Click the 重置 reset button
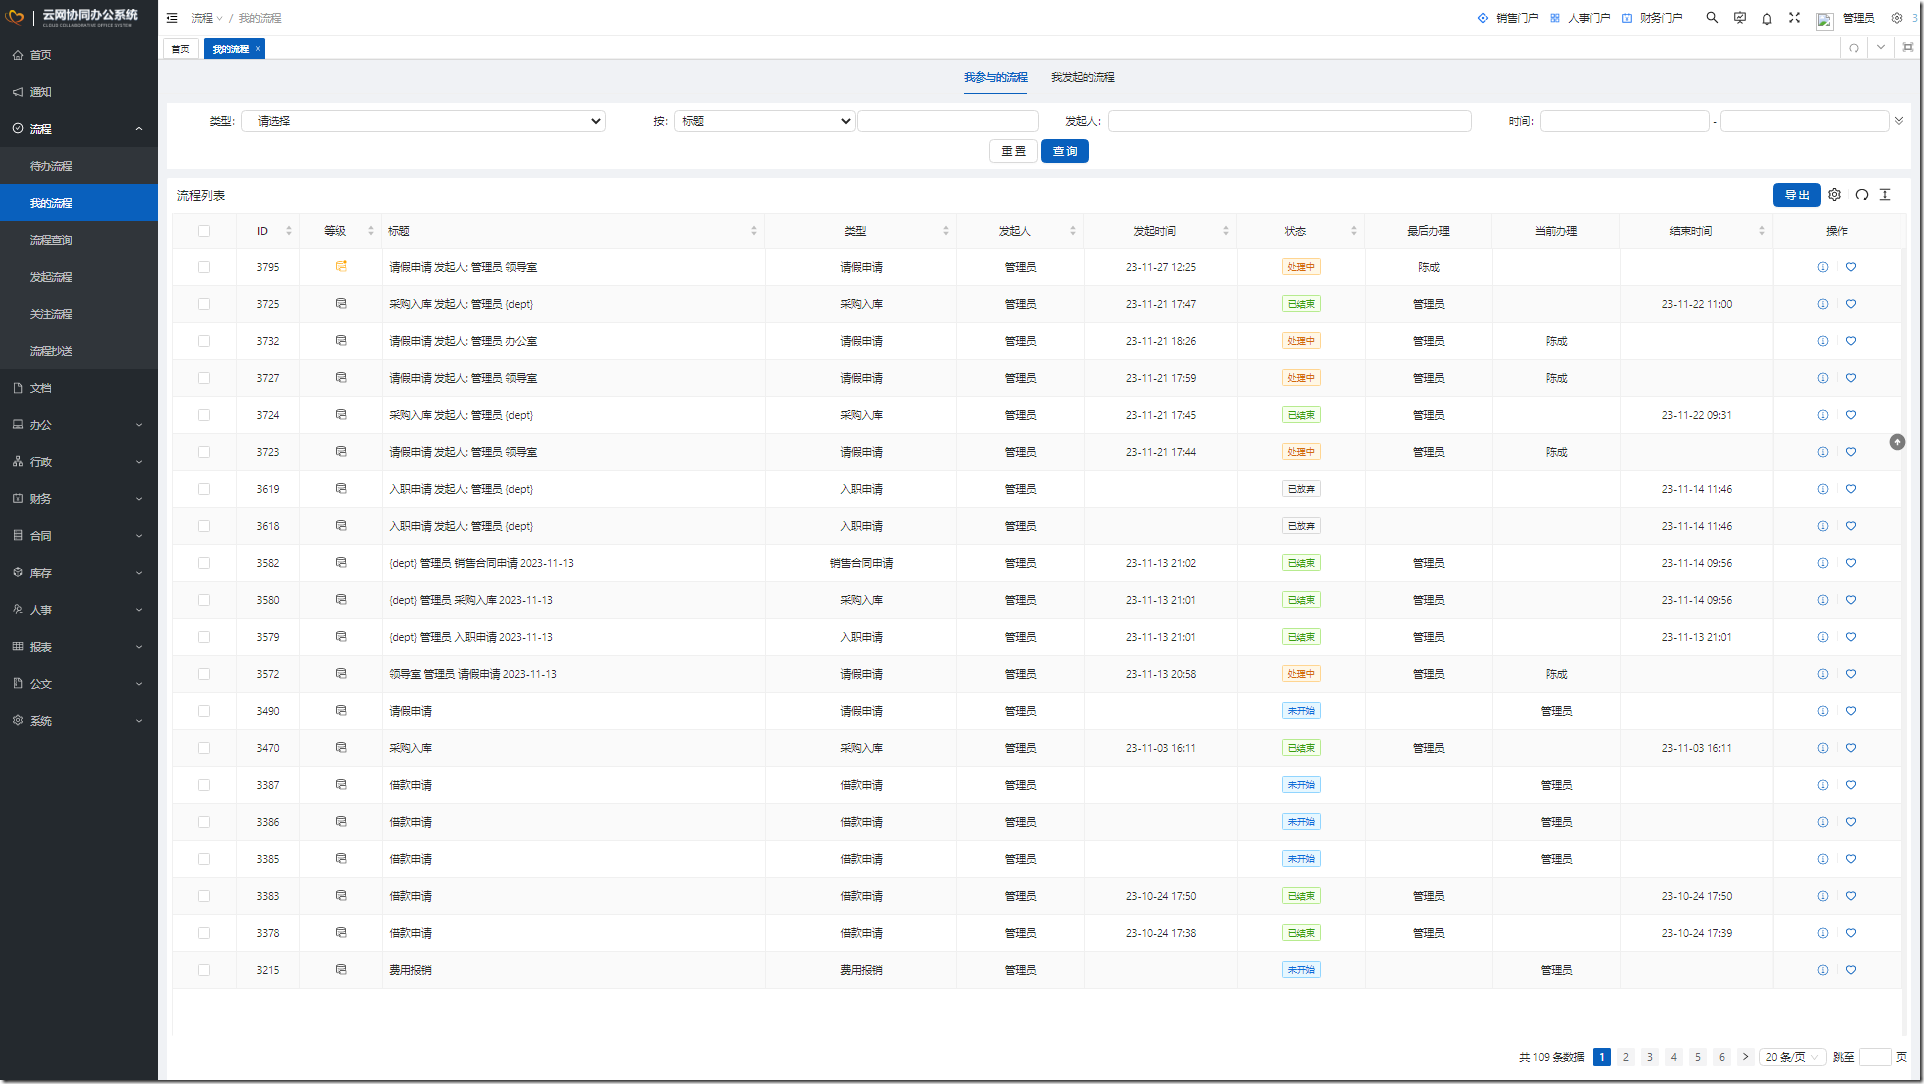The width and height of the screenshot is (1924, 1084). [x=1013, y=151]
